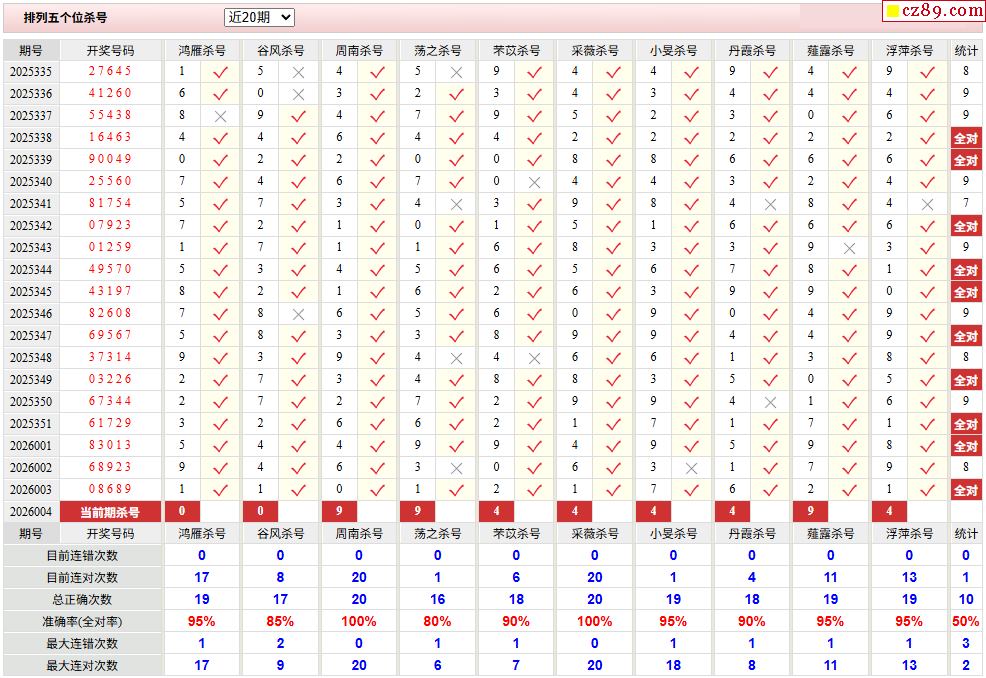Click the 全对 badge for period 2026003
The height and width of the screenshot is (678, 986).
(x=965, y=490)
